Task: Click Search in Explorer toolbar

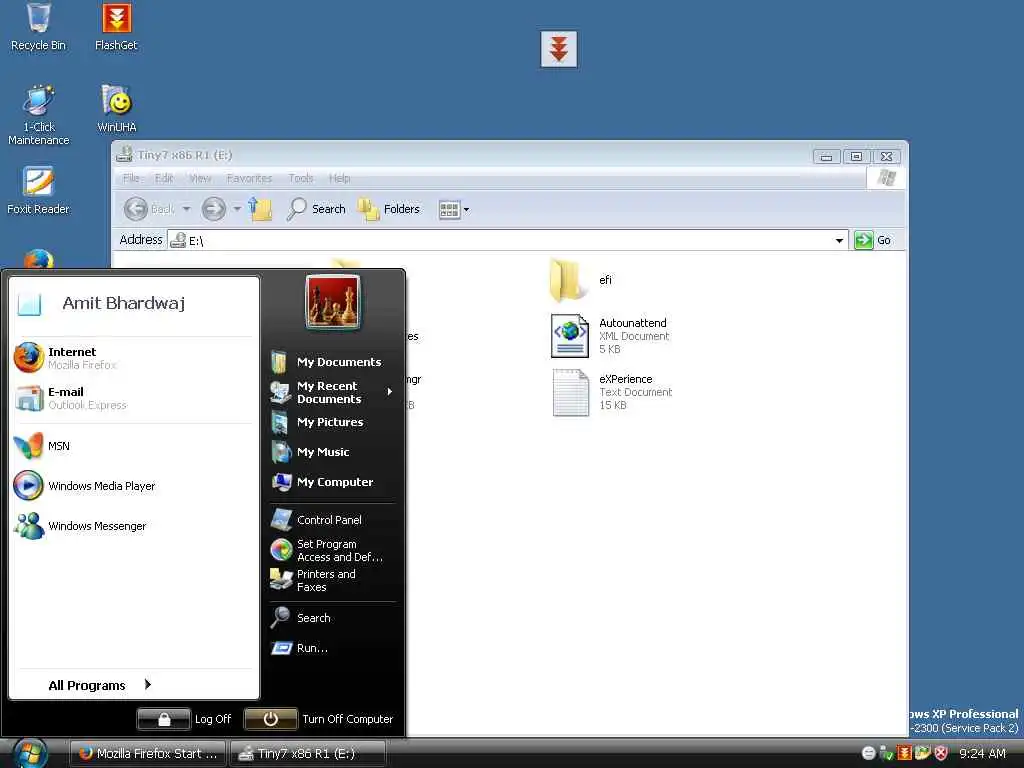Action: 316,209
